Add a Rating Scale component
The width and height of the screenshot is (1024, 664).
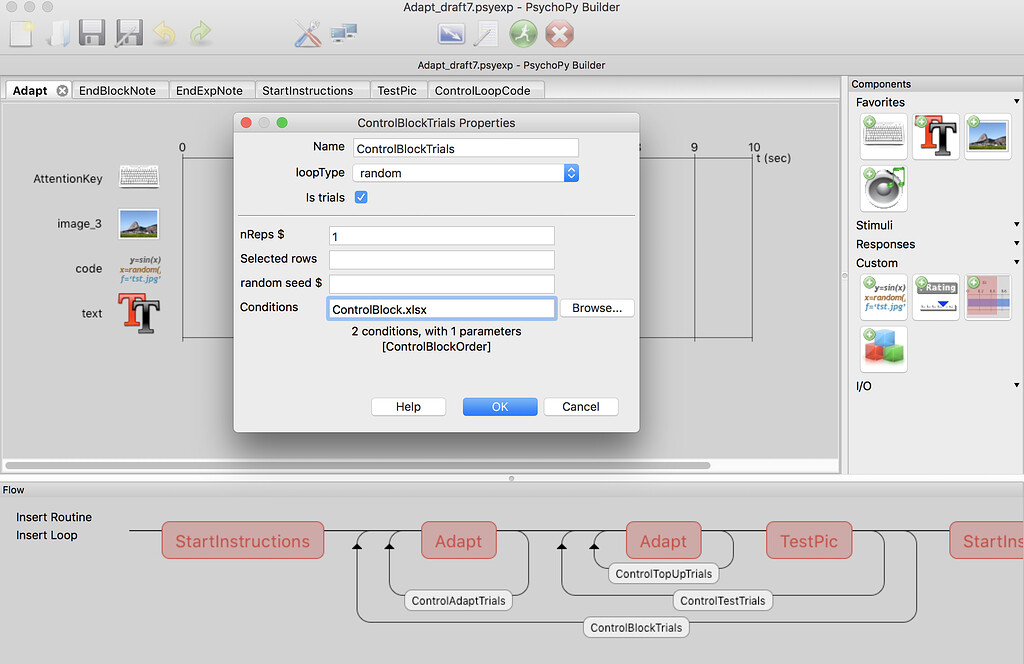[x=936, y=297]
